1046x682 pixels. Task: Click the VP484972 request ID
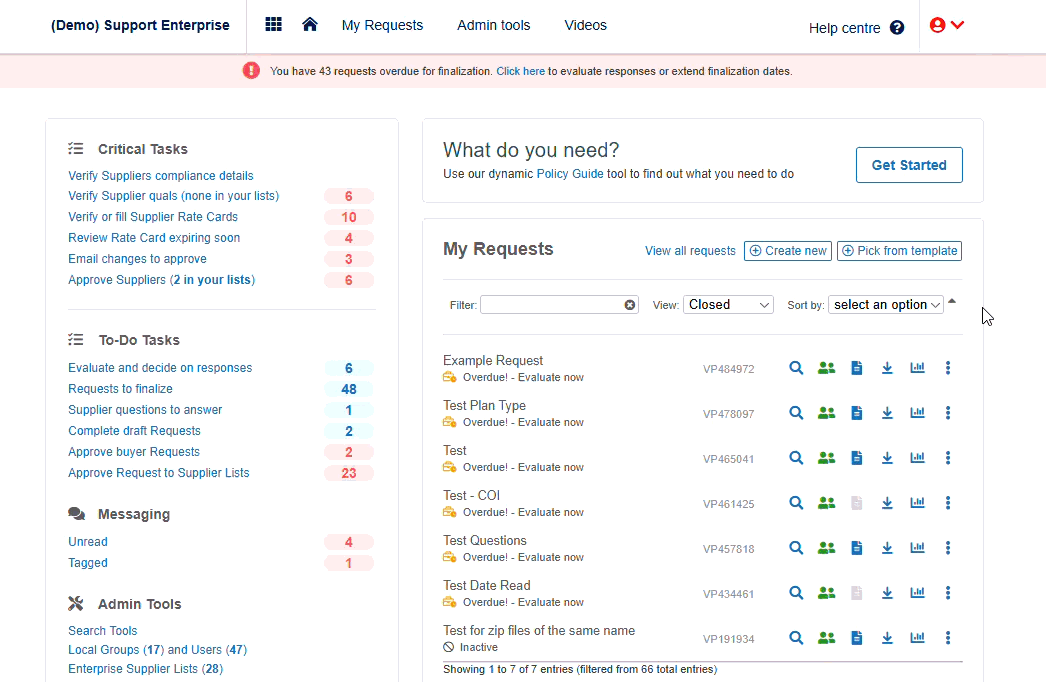click(x=728, y=369)
